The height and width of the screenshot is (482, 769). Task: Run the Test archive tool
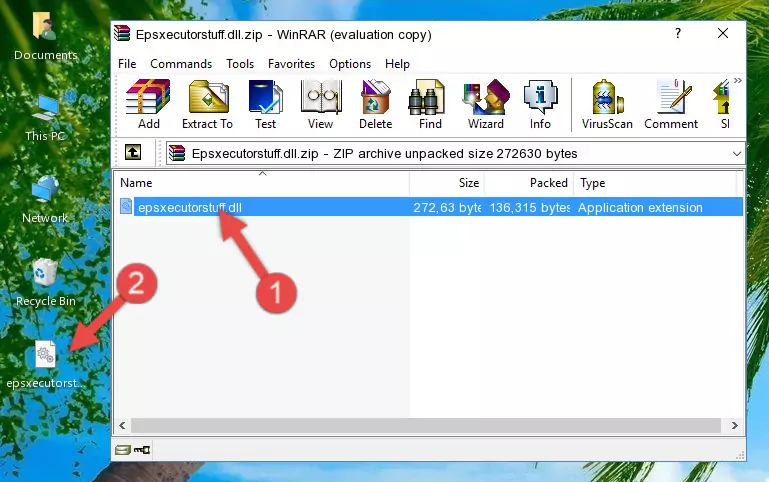point(265,104)
